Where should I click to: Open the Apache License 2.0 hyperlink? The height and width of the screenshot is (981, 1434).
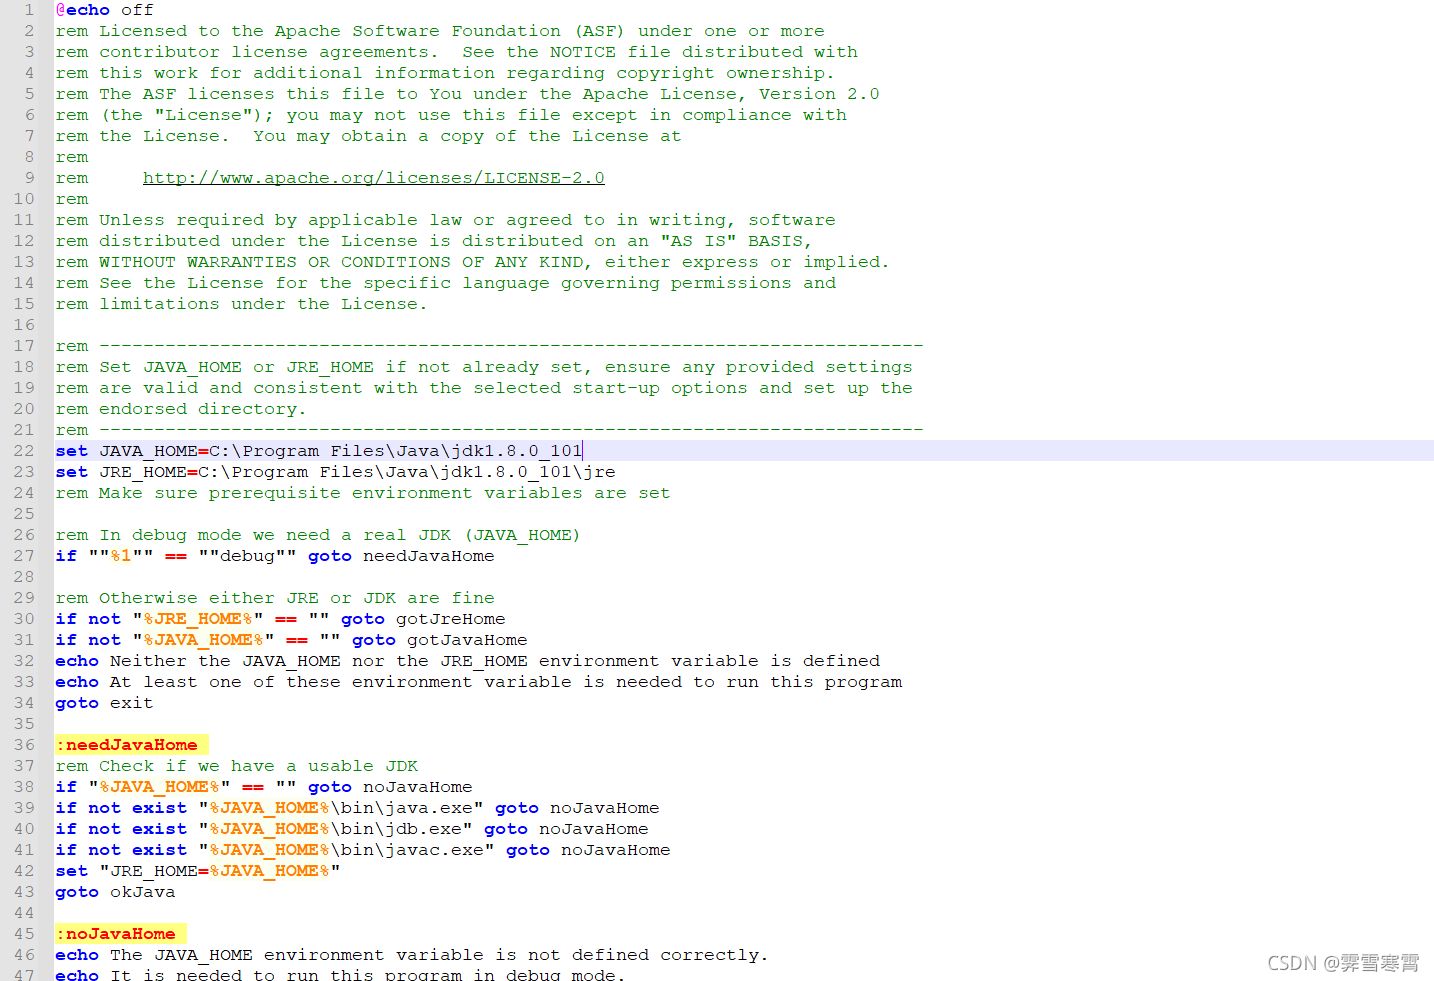coord(373,177)
